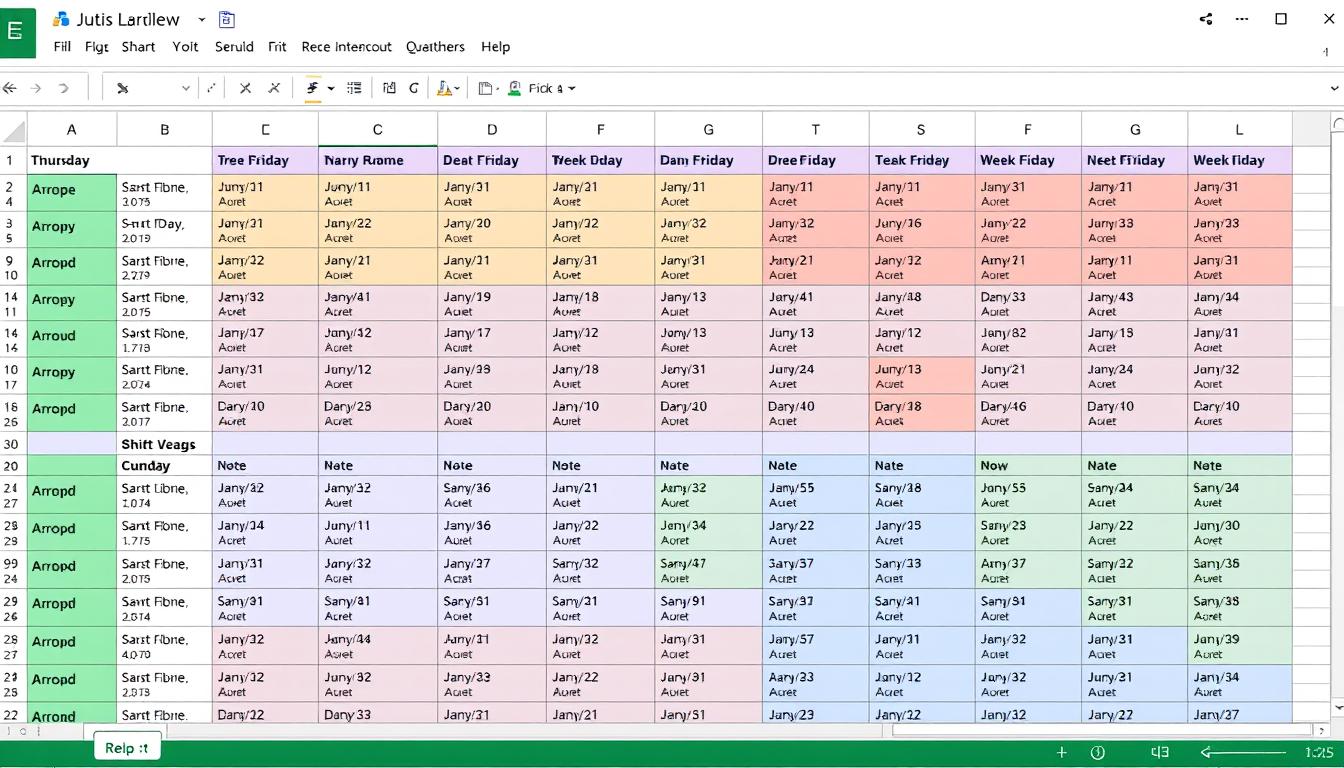Image resolution: width=1344 pixels, height=768 pixels.
Task: Click the list alignment icon in toolbar
Action: coord(354,88)
